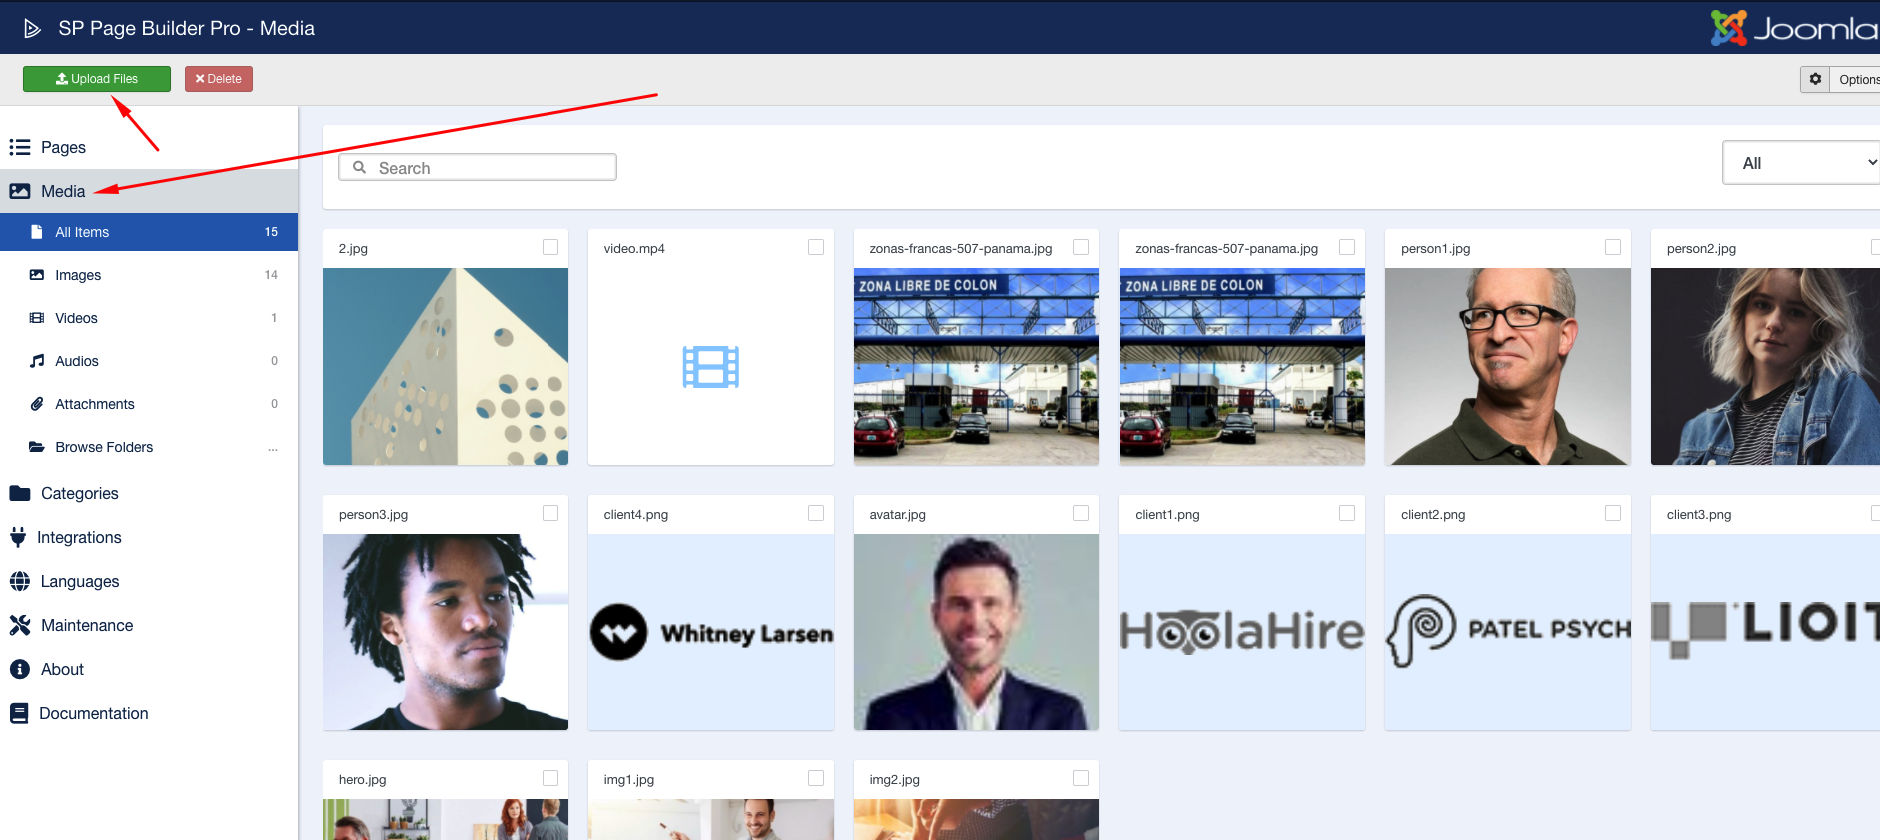1880x840 pixels.
Task: Select the person2.jpg portrait thumbnail
Action: (1765, 366)
